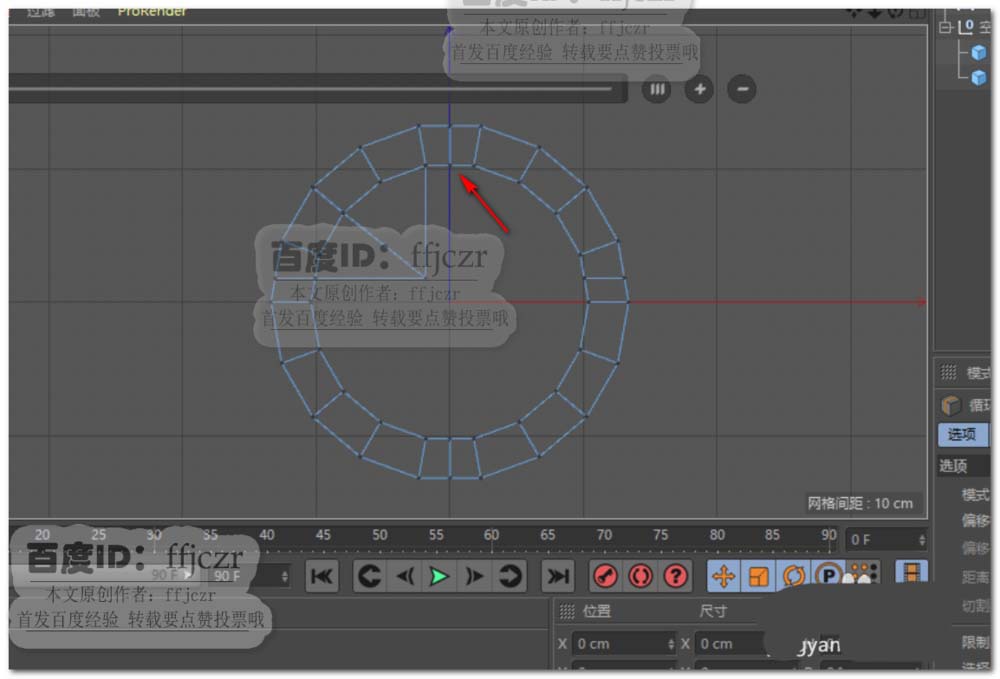The width and height of the screenshot is (1000, 679).
Task: Open the red question mark keyframe selection button
Action: click(675, 576)
